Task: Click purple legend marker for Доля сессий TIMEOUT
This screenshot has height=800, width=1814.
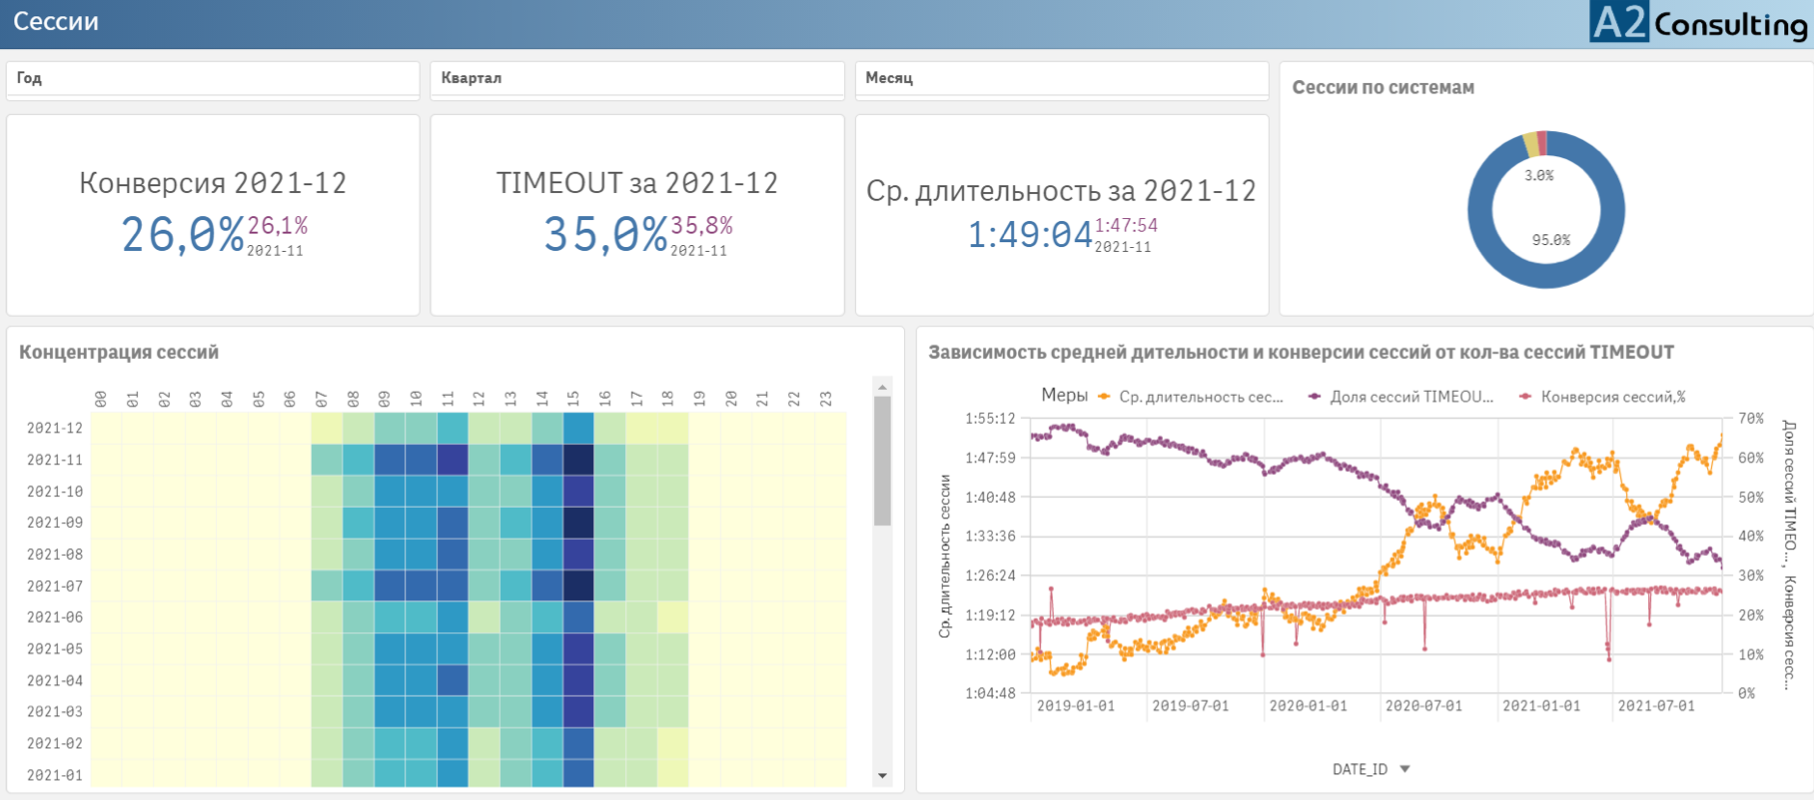Action: coord(1315,397)
